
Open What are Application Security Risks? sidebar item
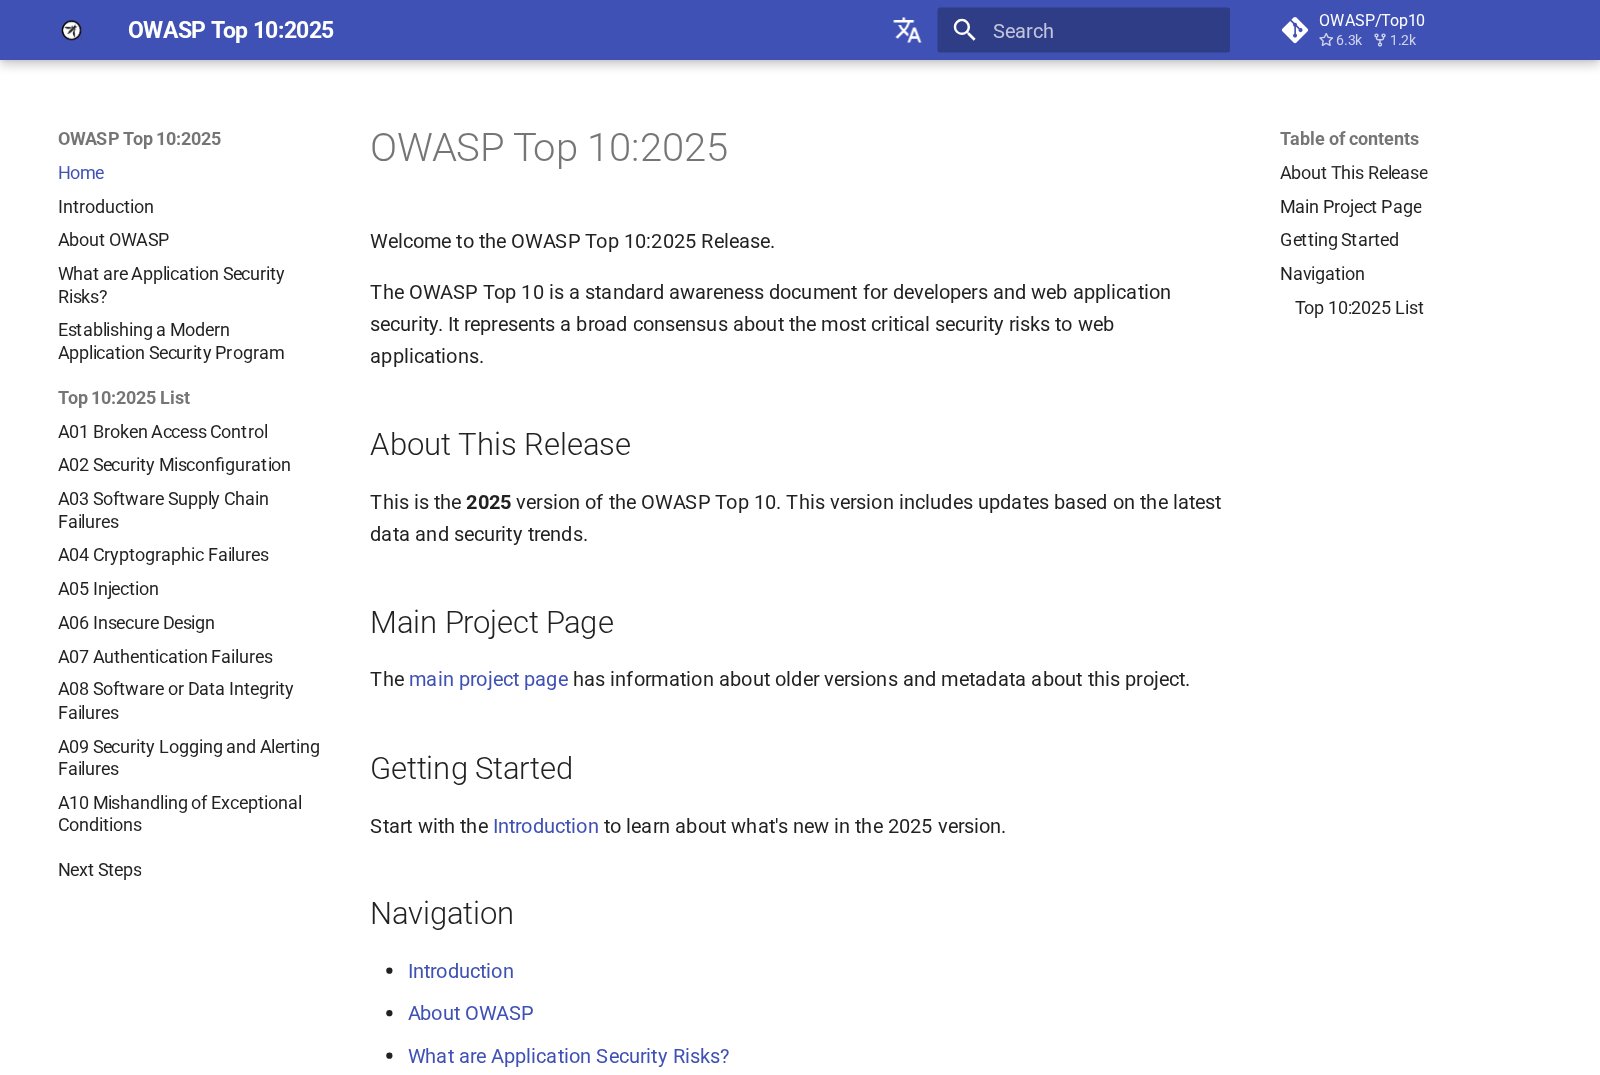coord(171,285)
